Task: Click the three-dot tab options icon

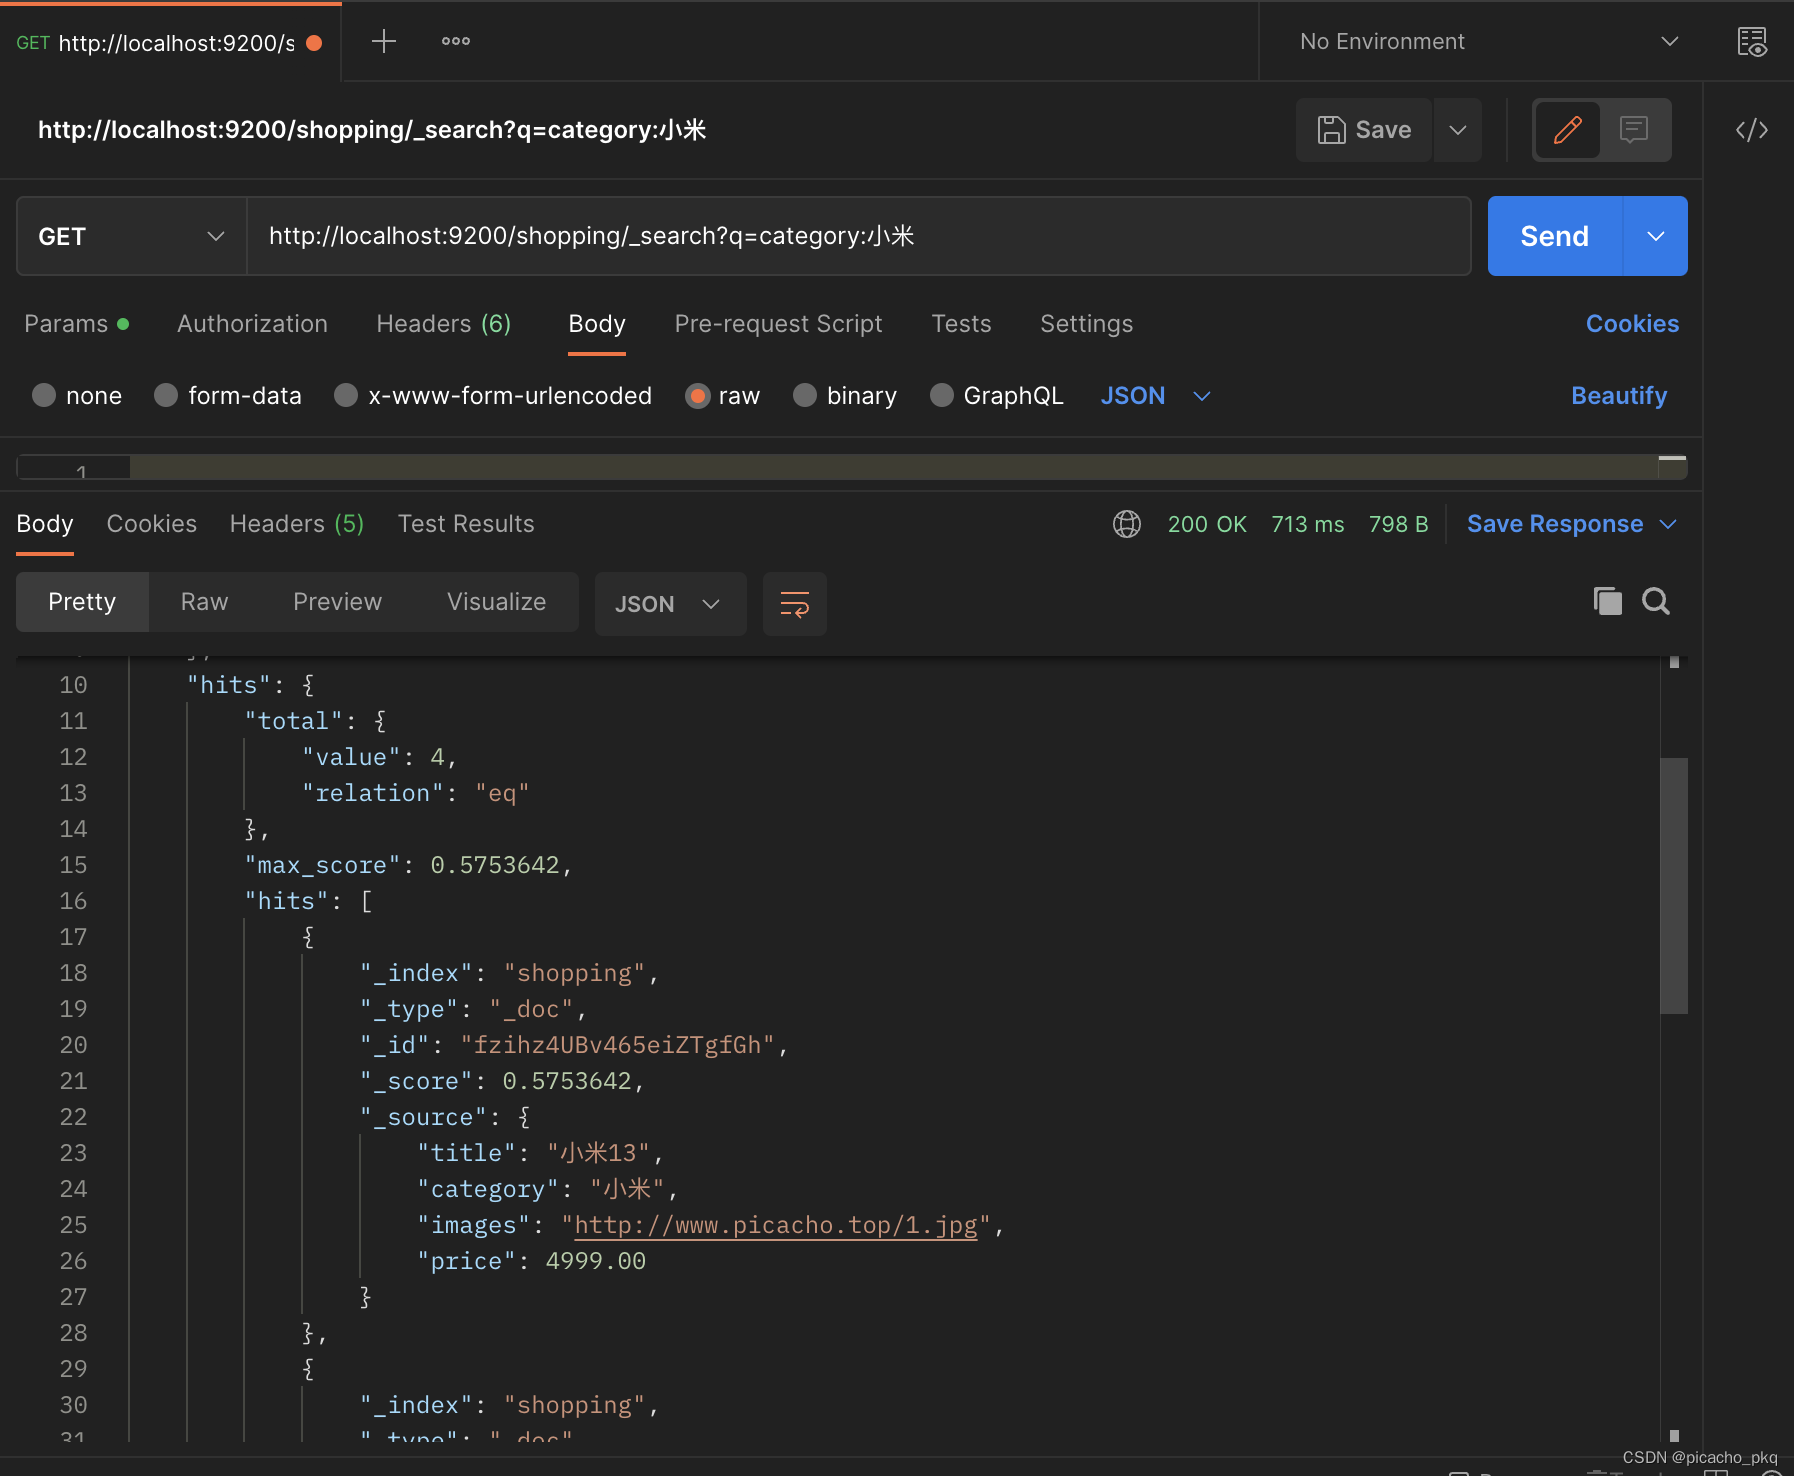Action: pyautogui.click(x=456, y=42)
